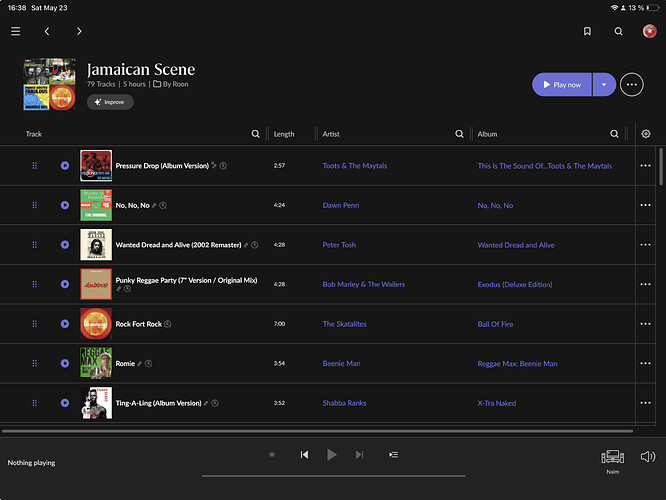
Task: Open more options for Pressure Drop row
Action: [646, 166]
